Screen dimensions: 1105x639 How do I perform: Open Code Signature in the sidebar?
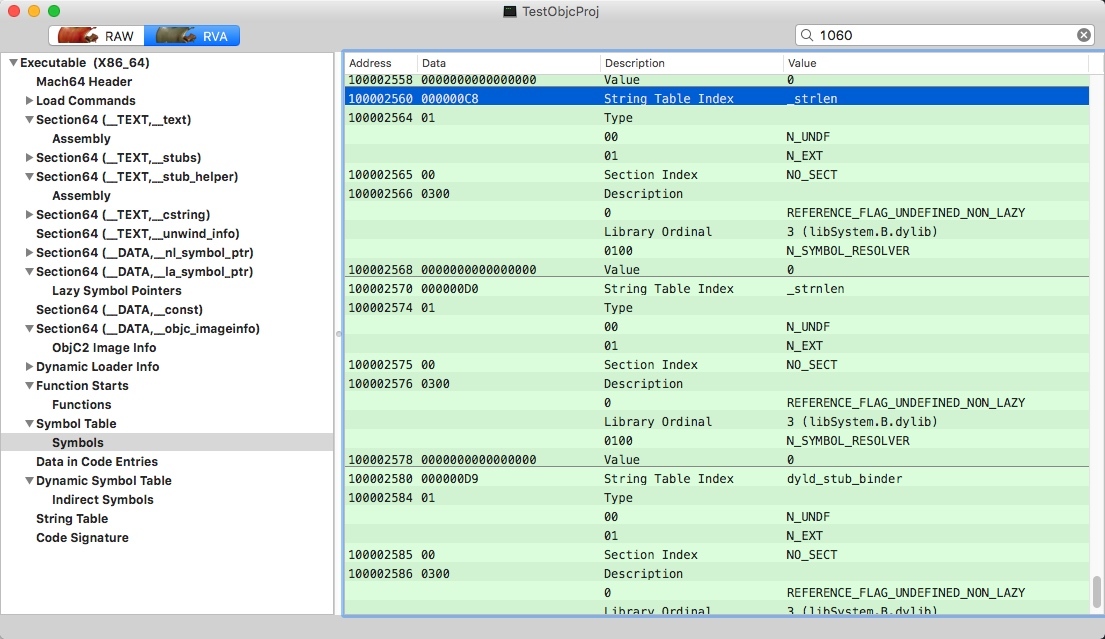82,538
